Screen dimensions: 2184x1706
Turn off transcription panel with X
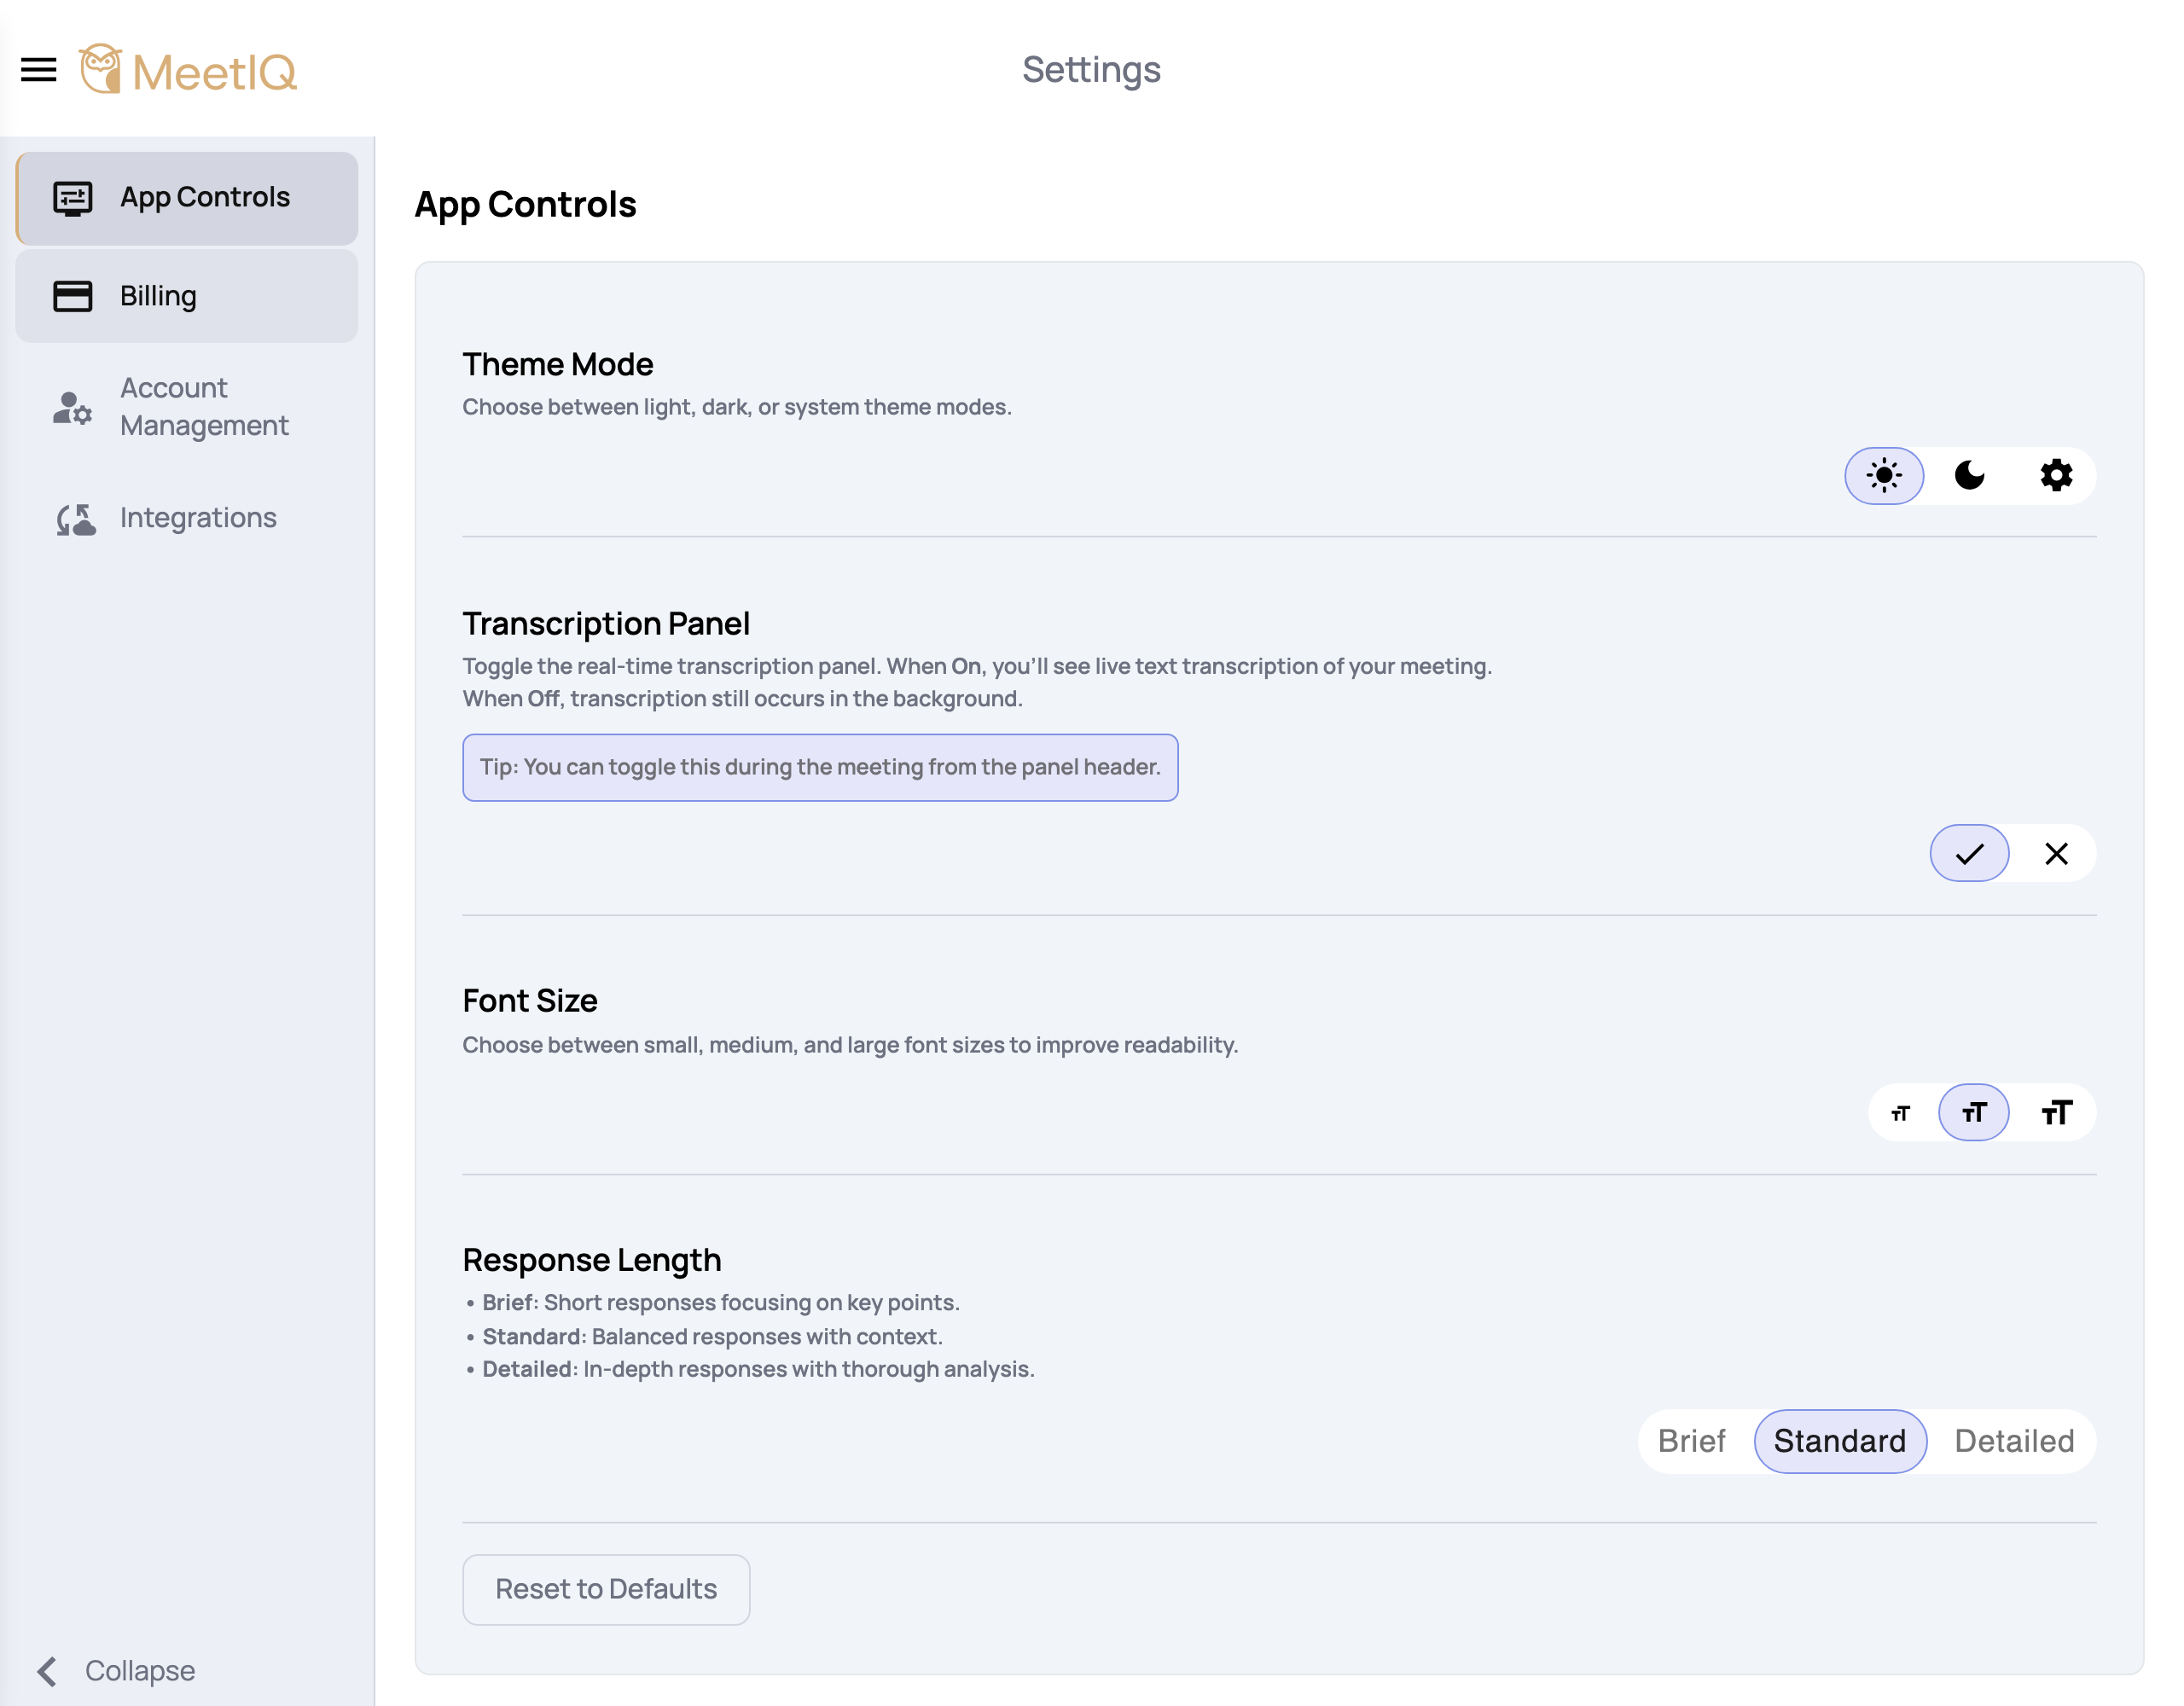tap(2056, 853)
